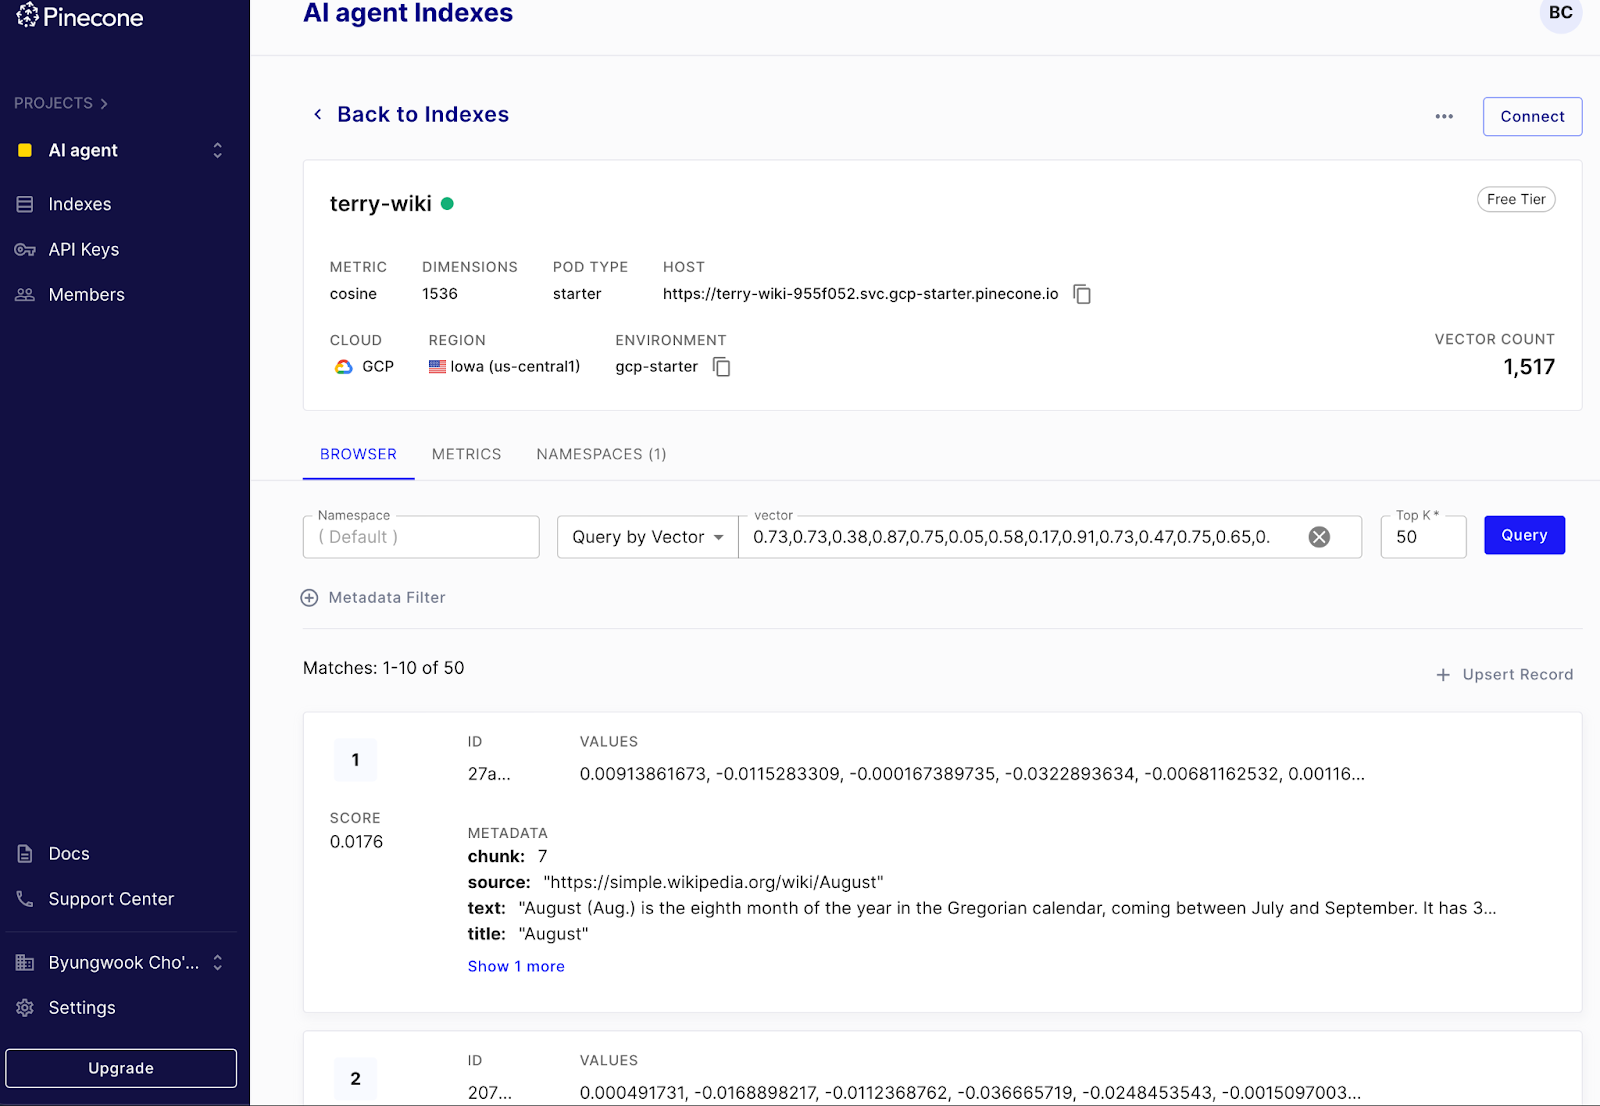This screenshot has width=1600, height=1106.
Task: Click the yellow AI agent project icon
Action: click(25, 150)
